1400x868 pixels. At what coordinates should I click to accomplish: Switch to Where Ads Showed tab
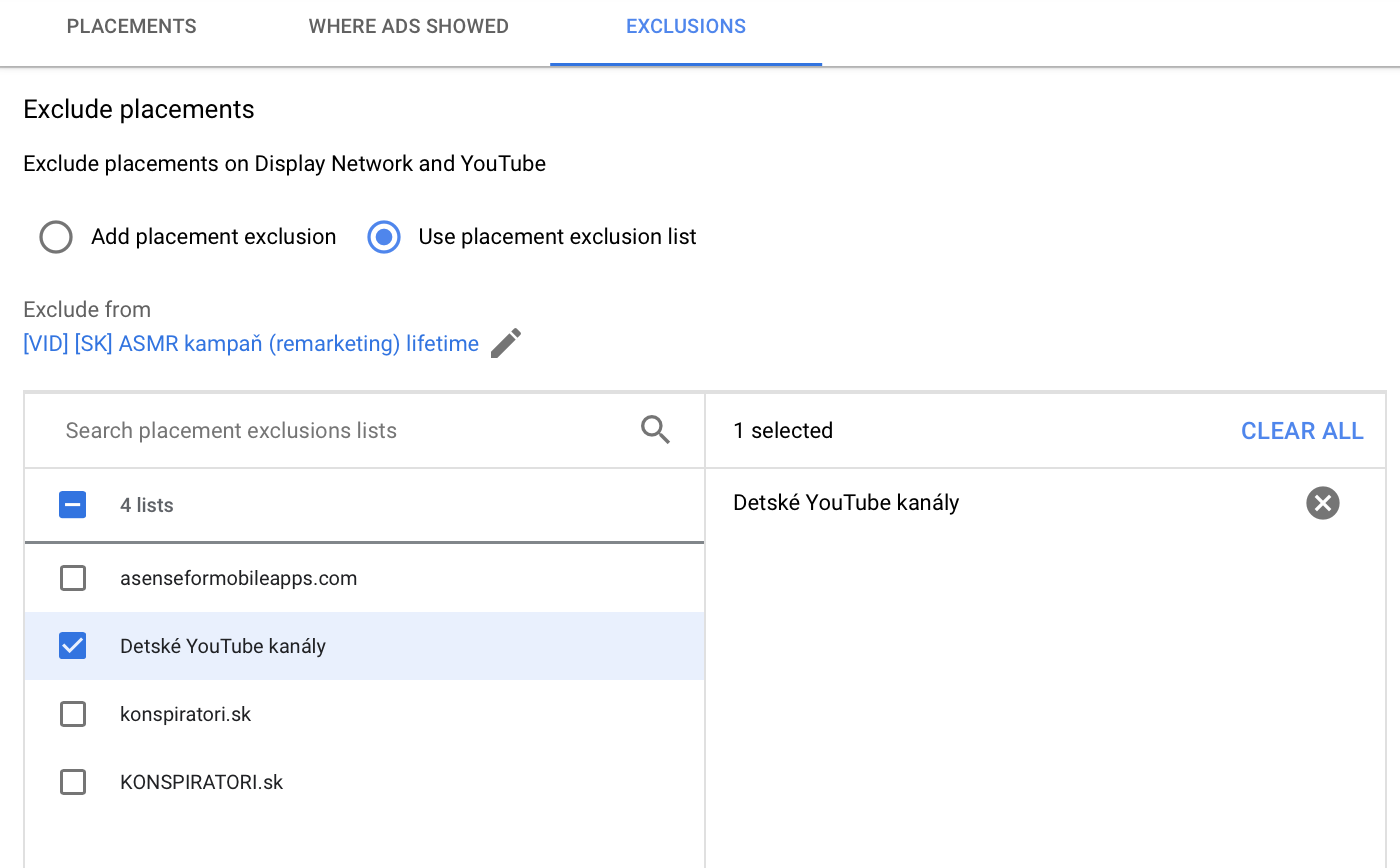tap(408, 27)
